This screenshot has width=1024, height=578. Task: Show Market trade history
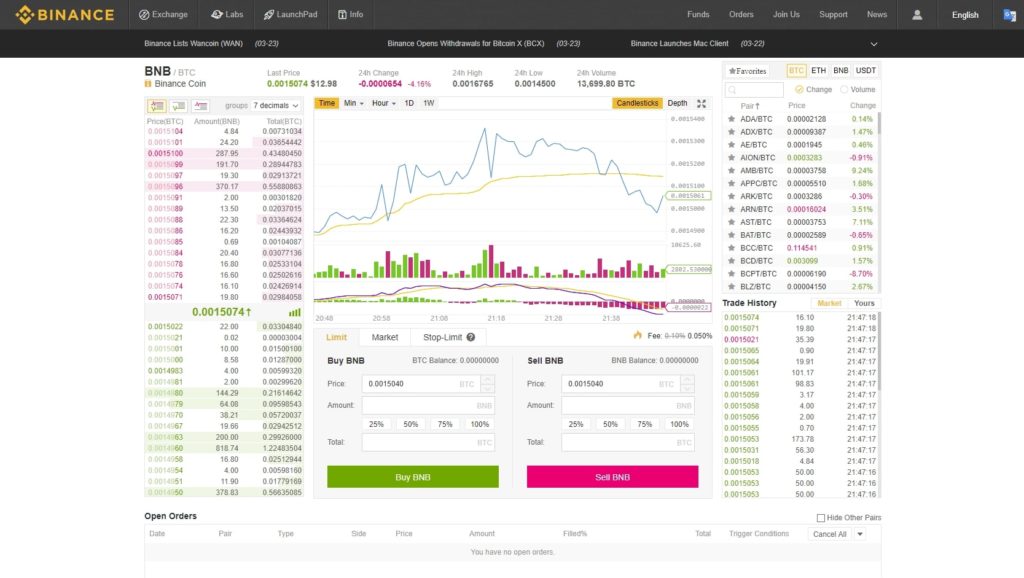829,303
